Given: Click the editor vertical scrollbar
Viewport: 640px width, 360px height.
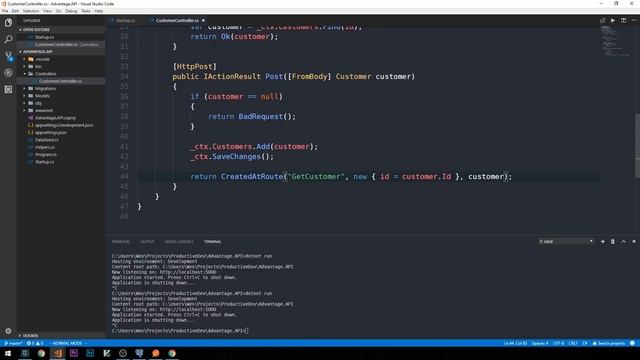Looking at the screenshot, I should [x=637, y=145].
